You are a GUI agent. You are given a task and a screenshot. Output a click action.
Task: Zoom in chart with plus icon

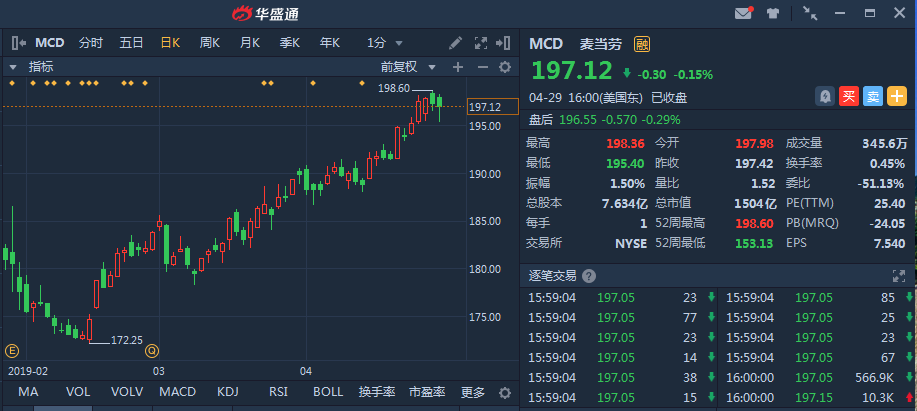pyautogui.click(x=458, y=67)
